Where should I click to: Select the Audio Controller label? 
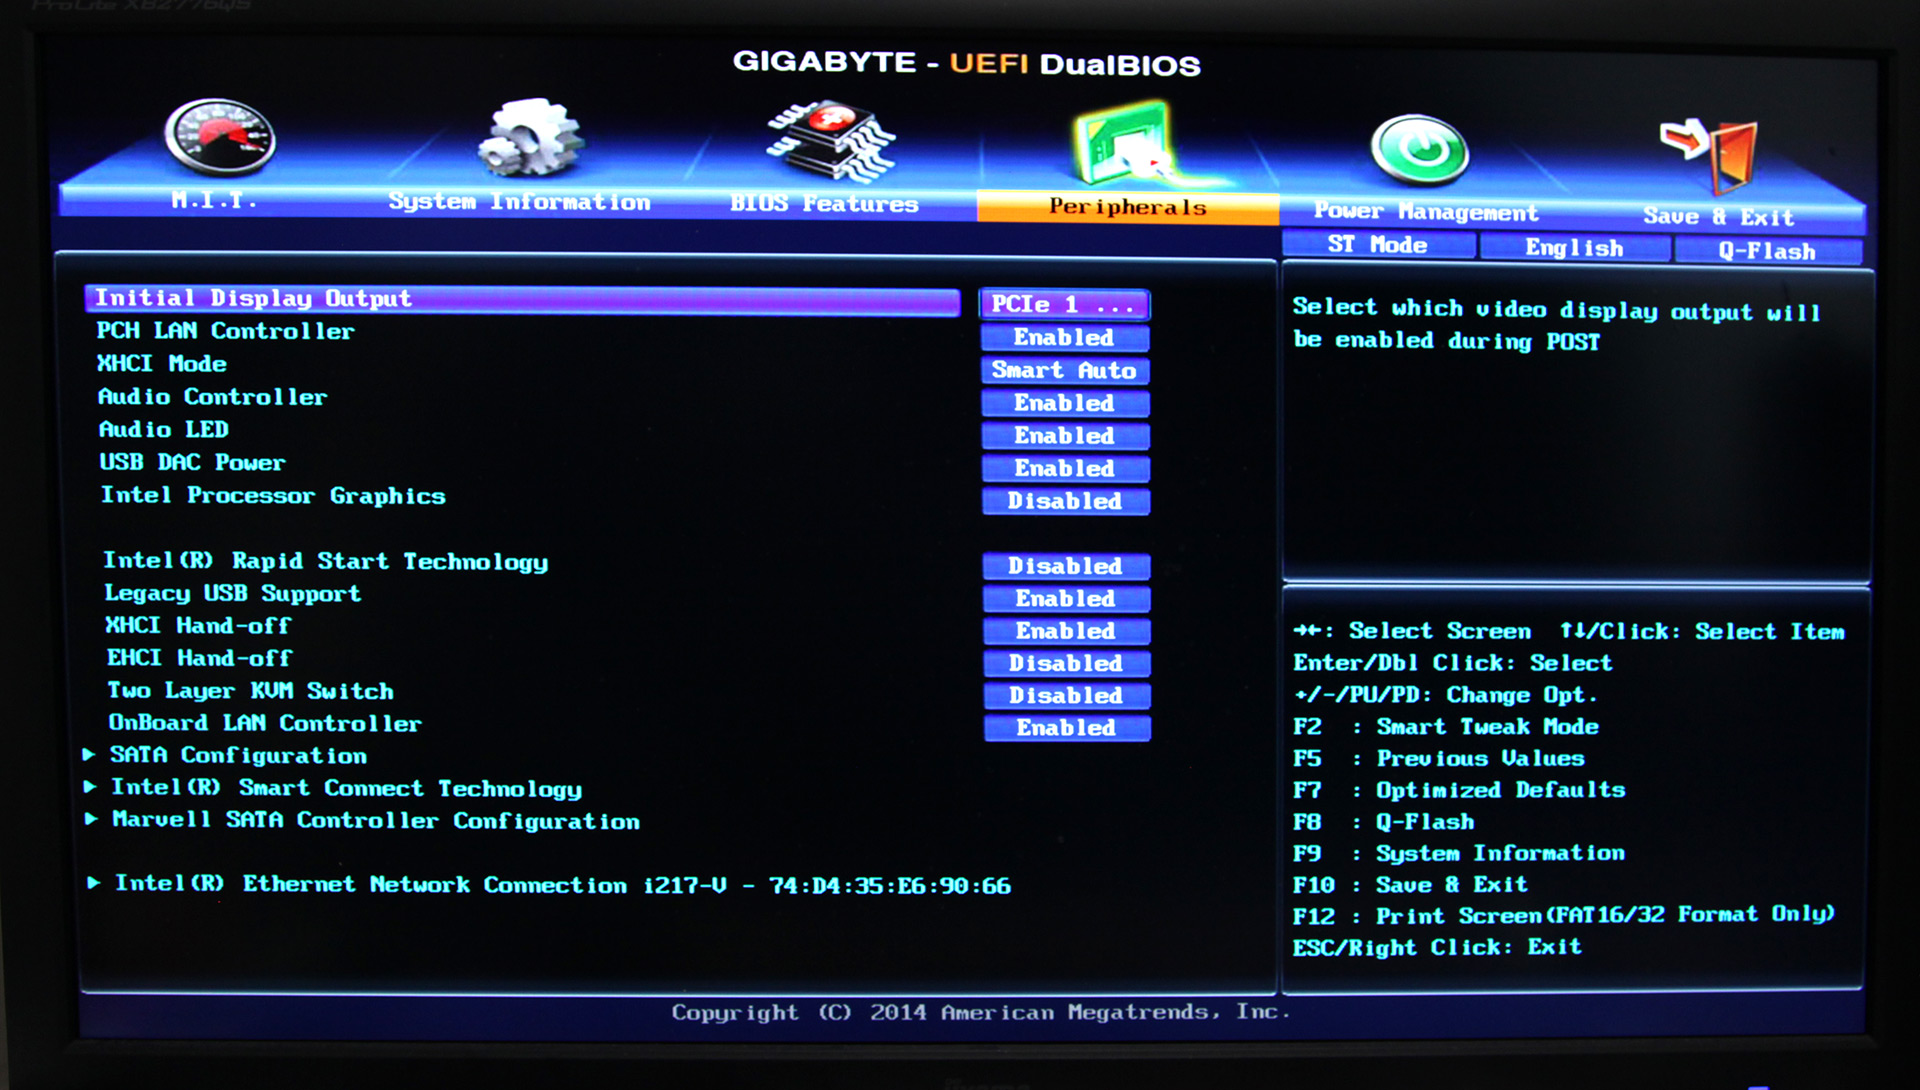click(213, 397)
